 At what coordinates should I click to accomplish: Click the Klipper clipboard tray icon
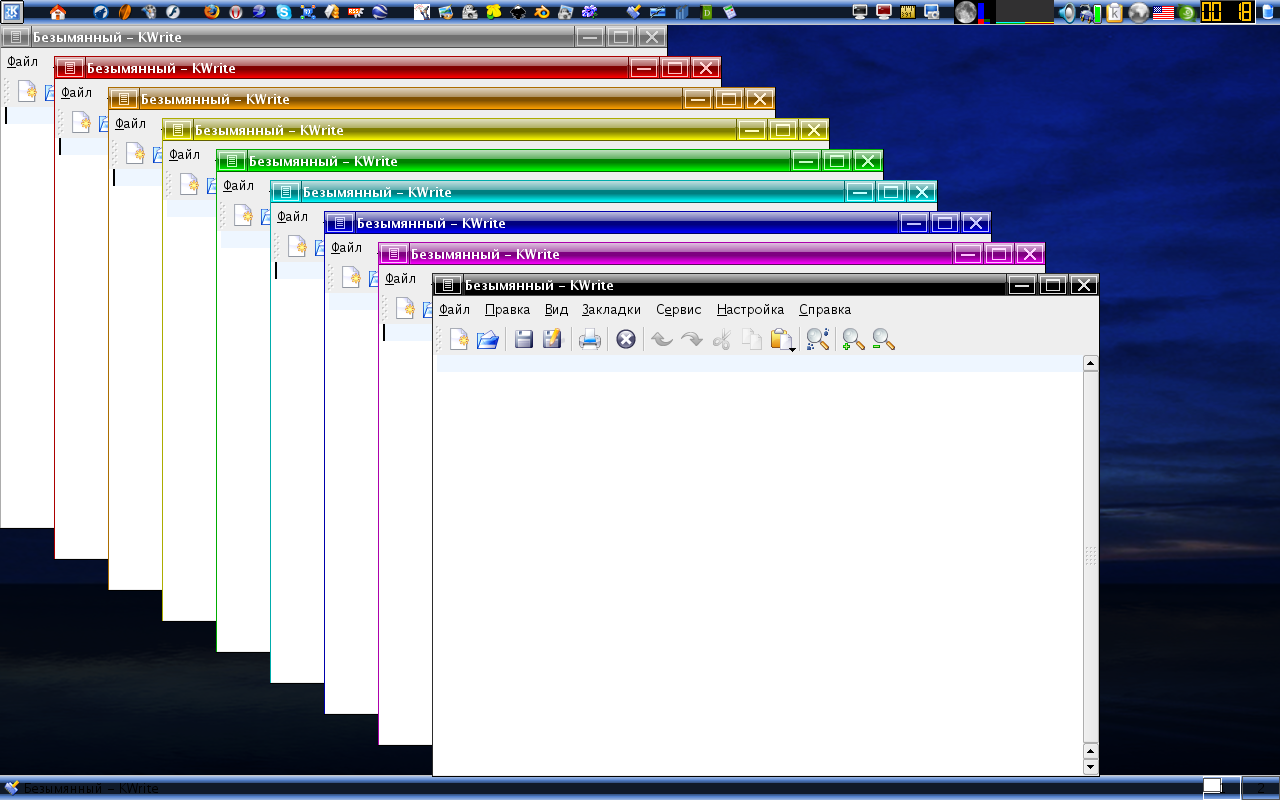(x=1115, y=12)
